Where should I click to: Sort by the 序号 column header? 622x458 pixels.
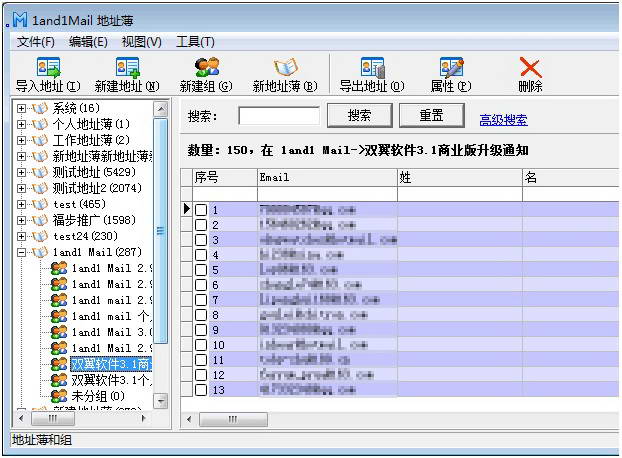click(x=225, y=177)
